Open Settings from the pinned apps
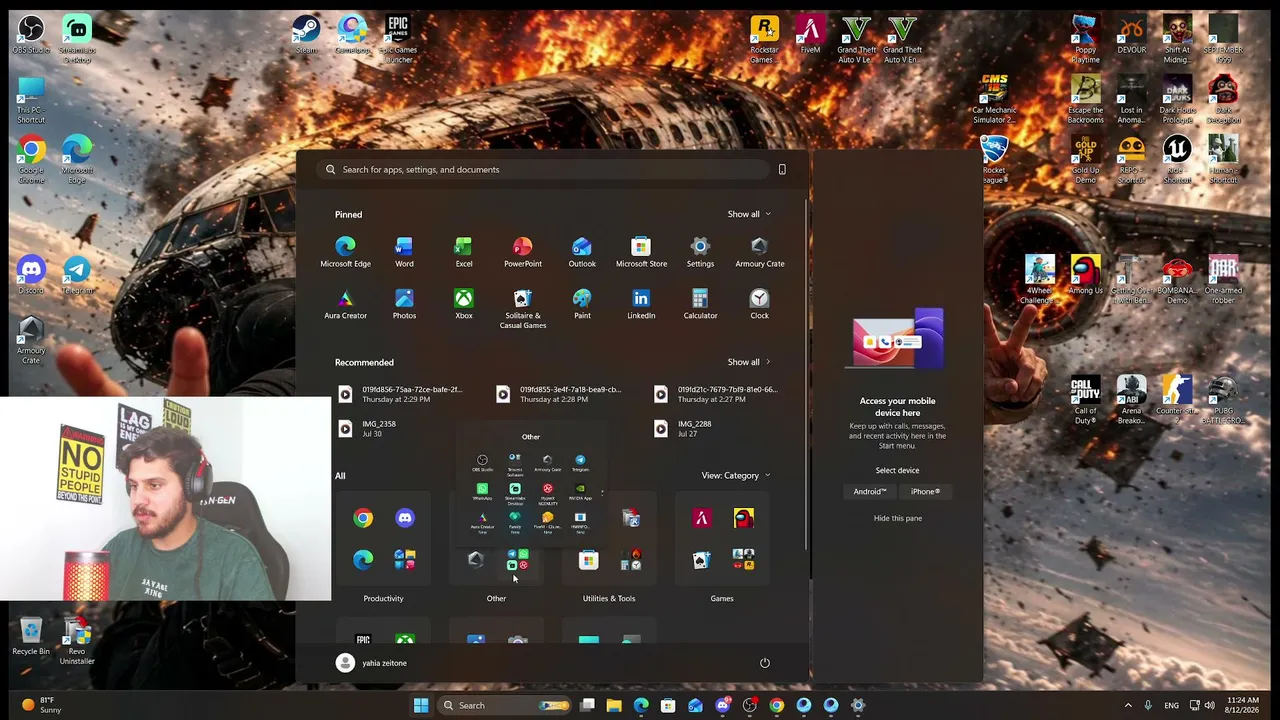The height and width of the screenshot is (720, 1280). click(700, 252)
